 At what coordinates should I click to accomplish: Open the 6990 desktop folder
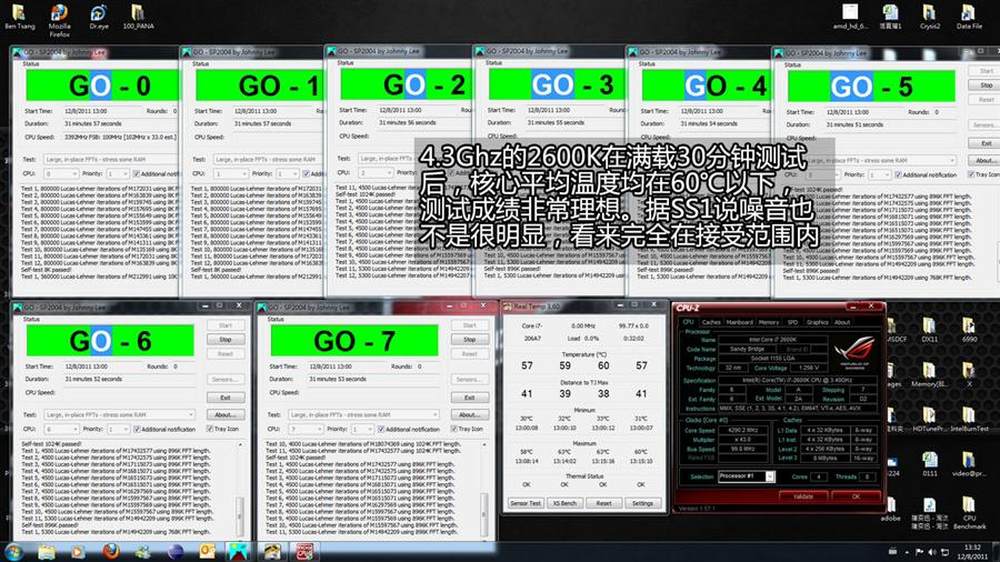coord(969,330)
